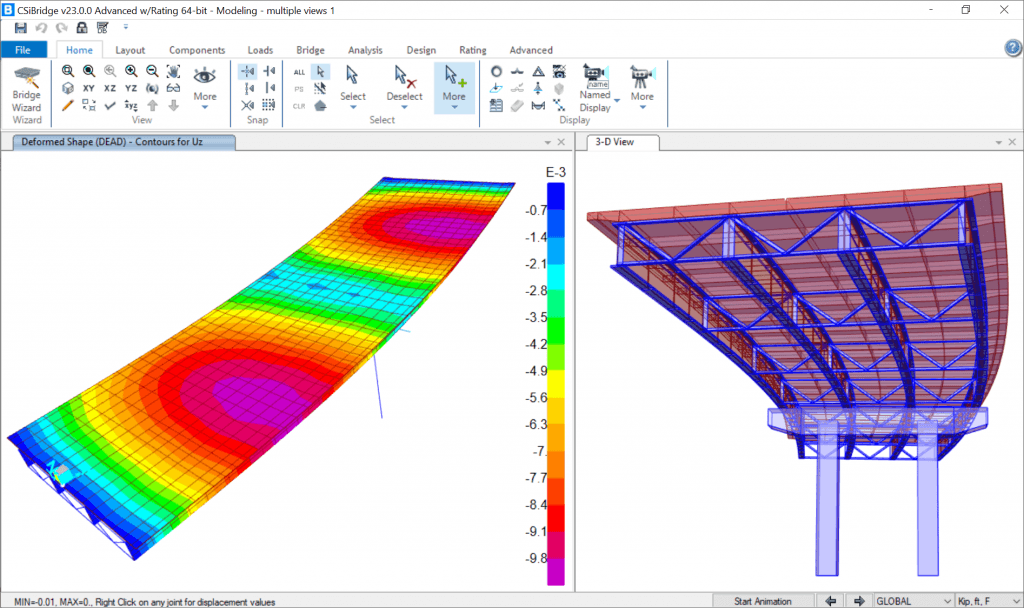The height and width of the screenshot is (608, 1024).
Task: Enable the ALL snap option
Action: [299, 73]
